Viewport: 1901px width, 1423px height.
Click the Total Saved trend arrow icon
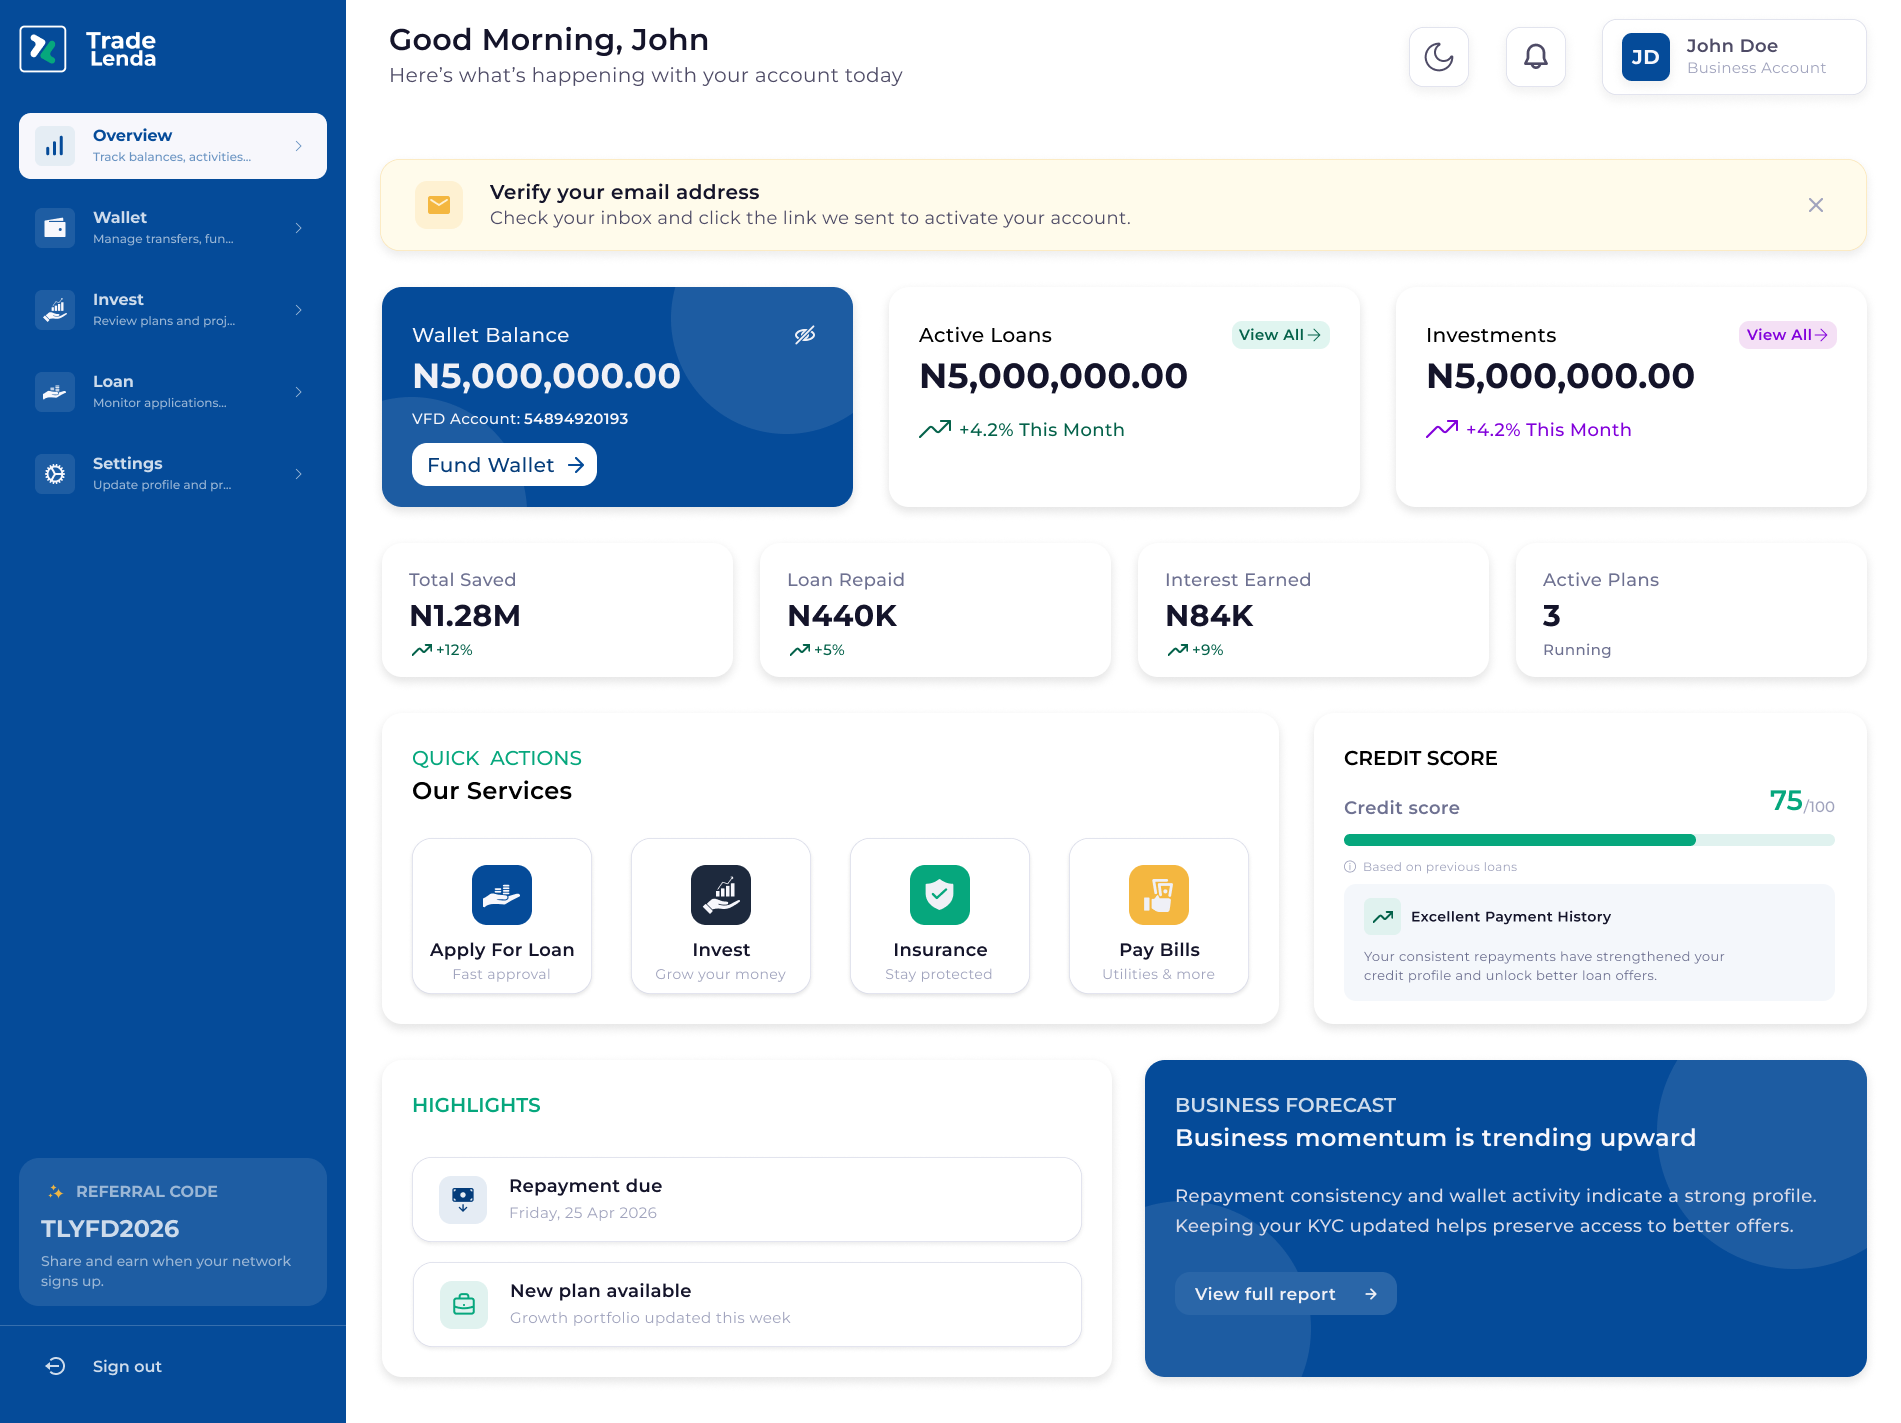coord(422,650)
